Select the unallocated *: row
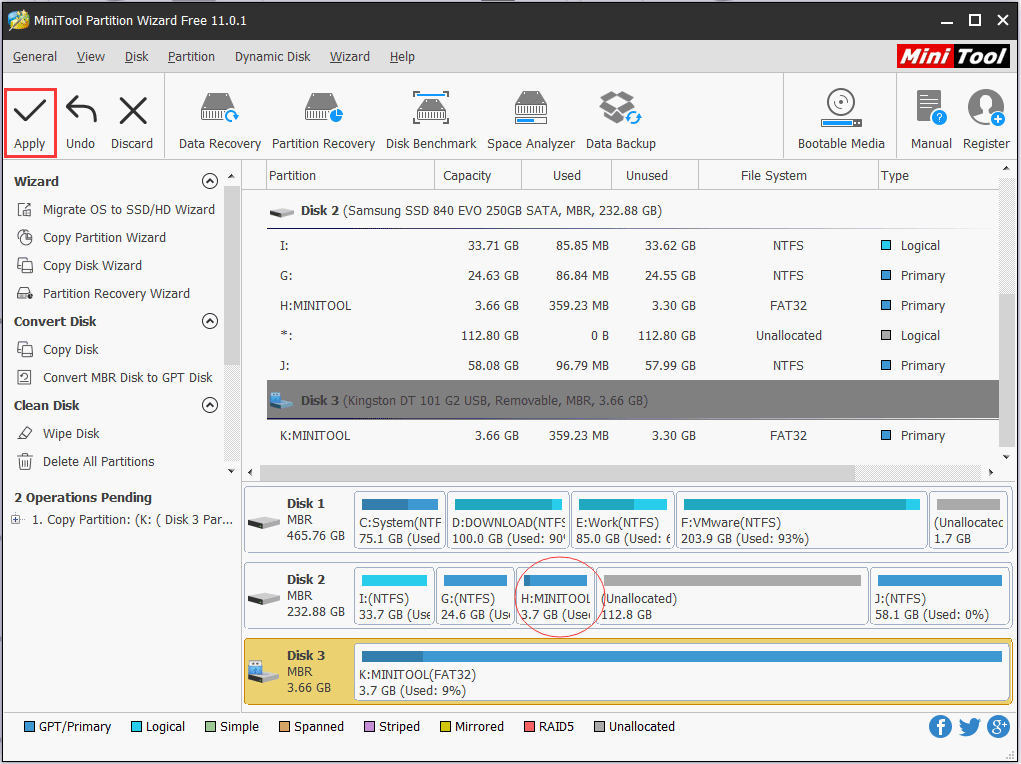The height and width of the screenshot is (764, 1021). coord(632,335)
